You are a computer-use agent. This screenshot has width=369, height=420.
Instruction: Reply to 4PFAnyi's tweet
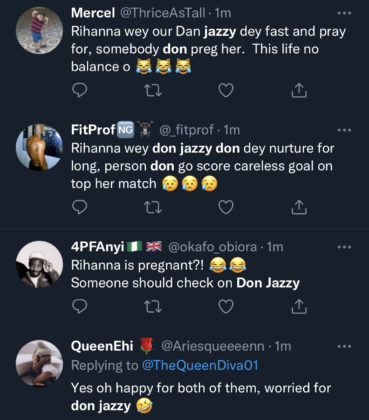click(x=79, y=307)
